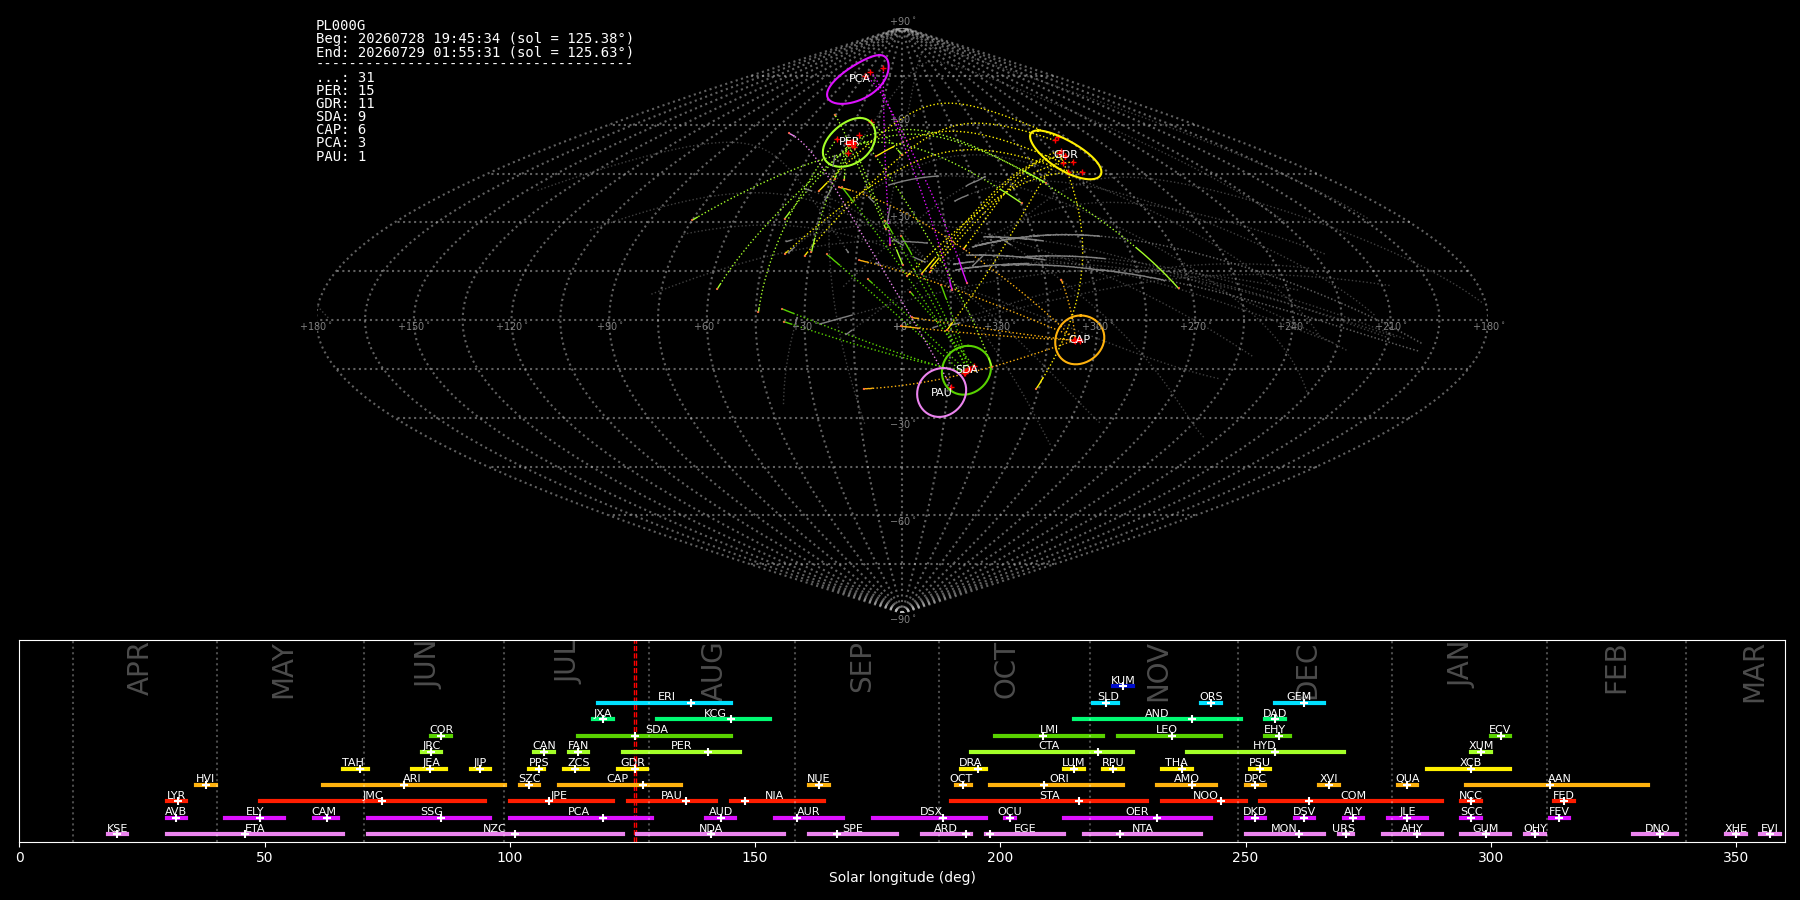Click the pink PAU radiant circle on sky map
Screen dimensions: 1800x900
pyautogui.click(x=941, y=393)
